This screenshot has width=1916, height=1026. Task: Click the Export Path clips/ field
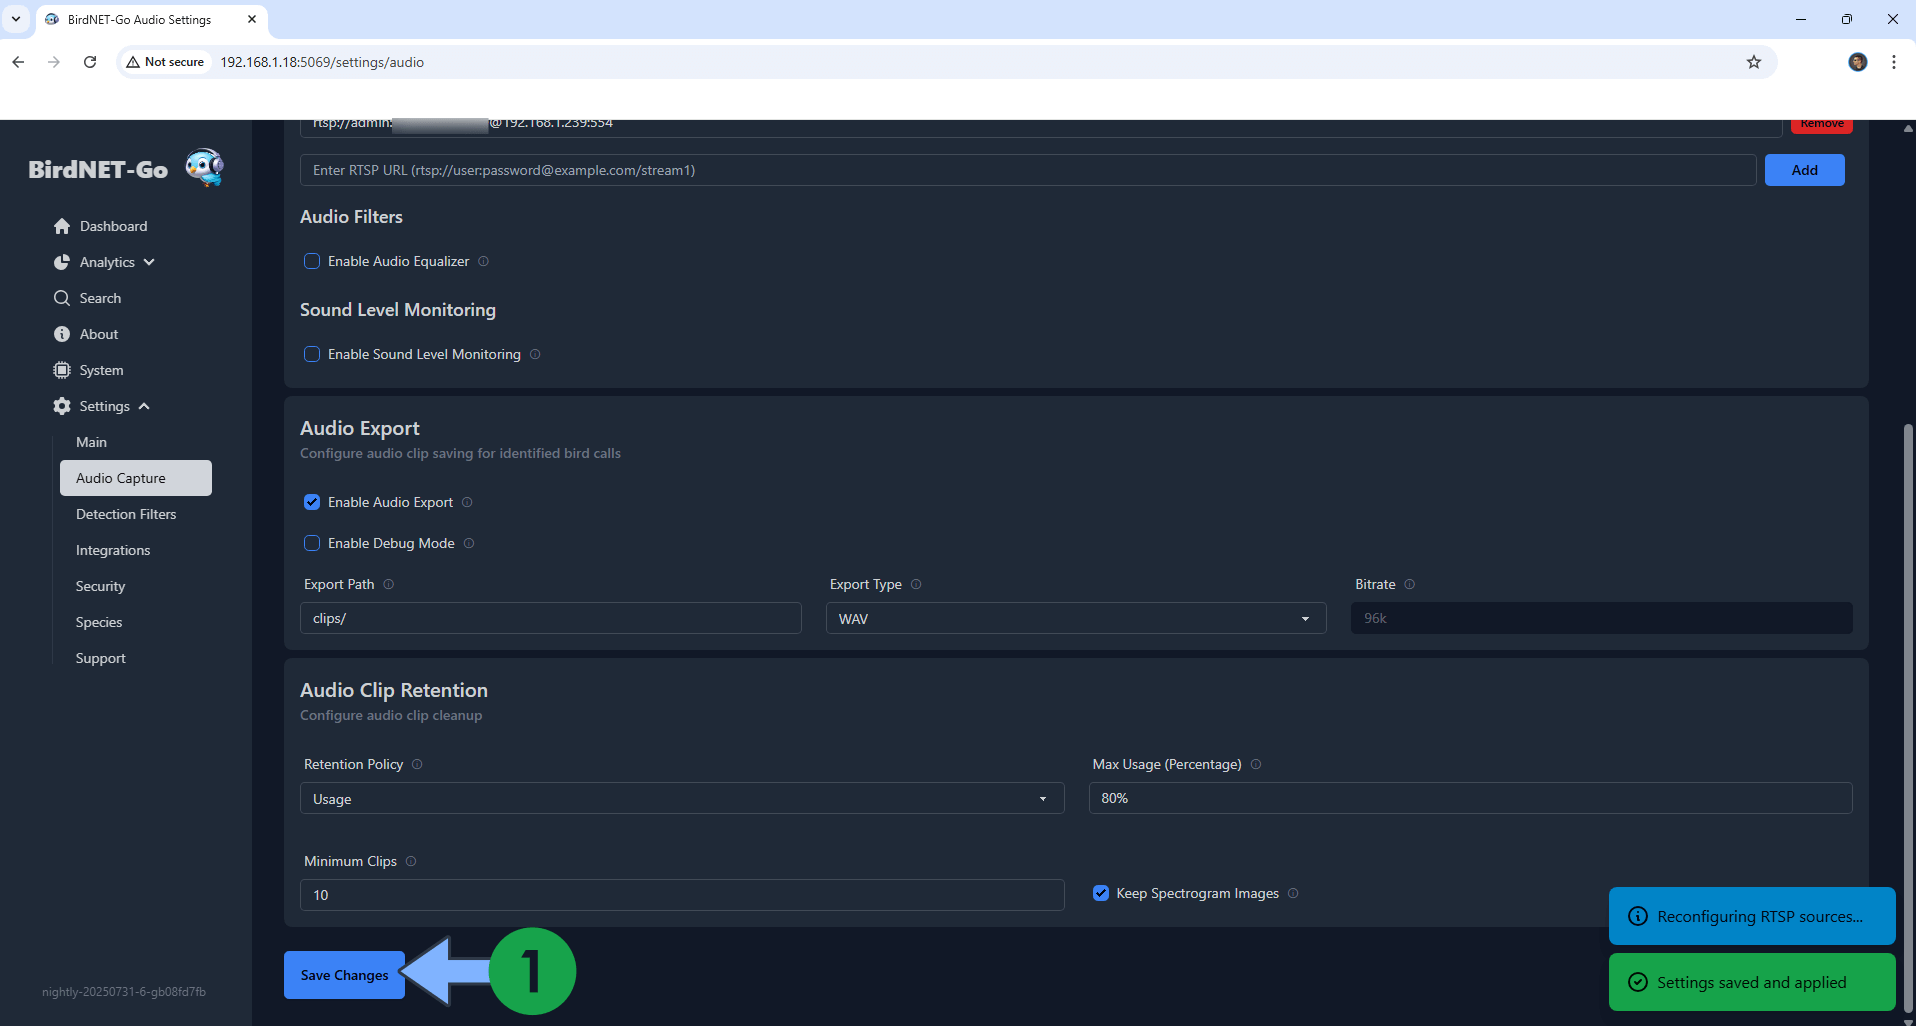[551, 618]
